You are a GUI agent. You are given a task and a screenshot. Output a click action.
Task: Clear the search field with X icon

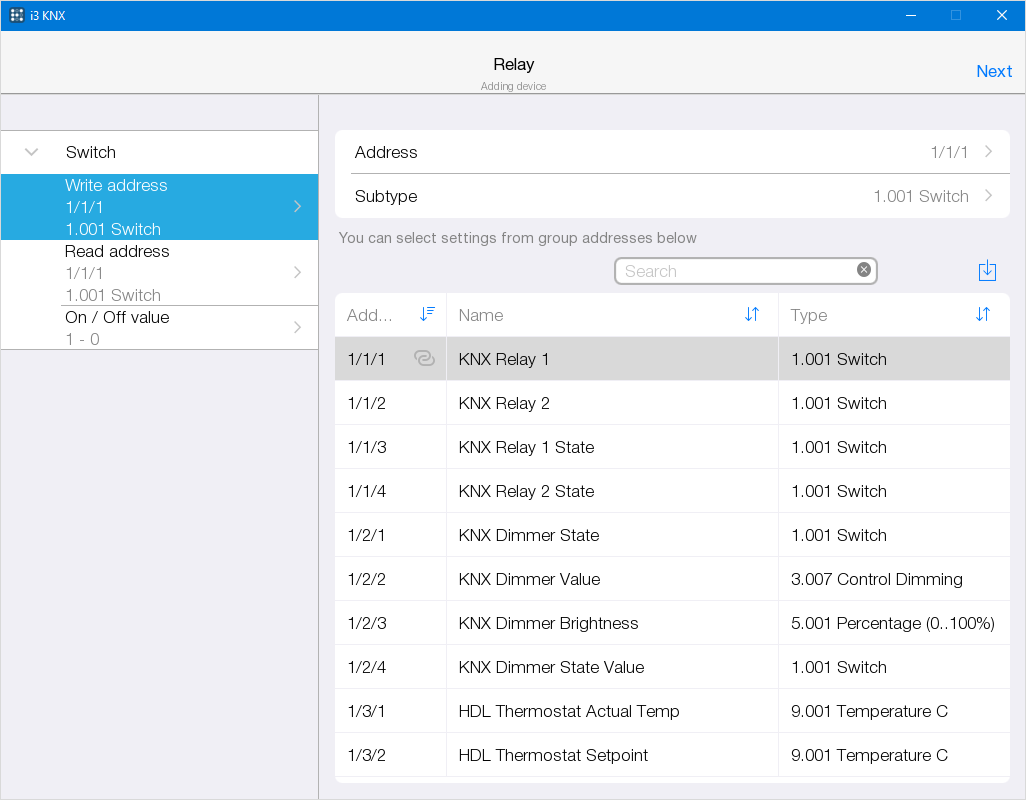tap(864, 270)
